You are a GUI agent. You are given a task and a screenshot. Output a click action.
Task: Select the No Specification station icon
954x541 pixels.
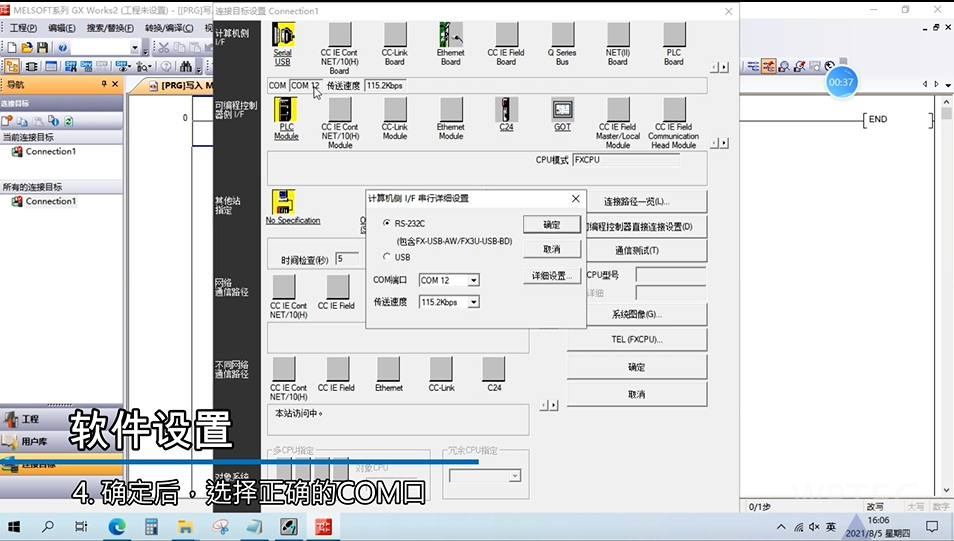(x=284, y=202)
